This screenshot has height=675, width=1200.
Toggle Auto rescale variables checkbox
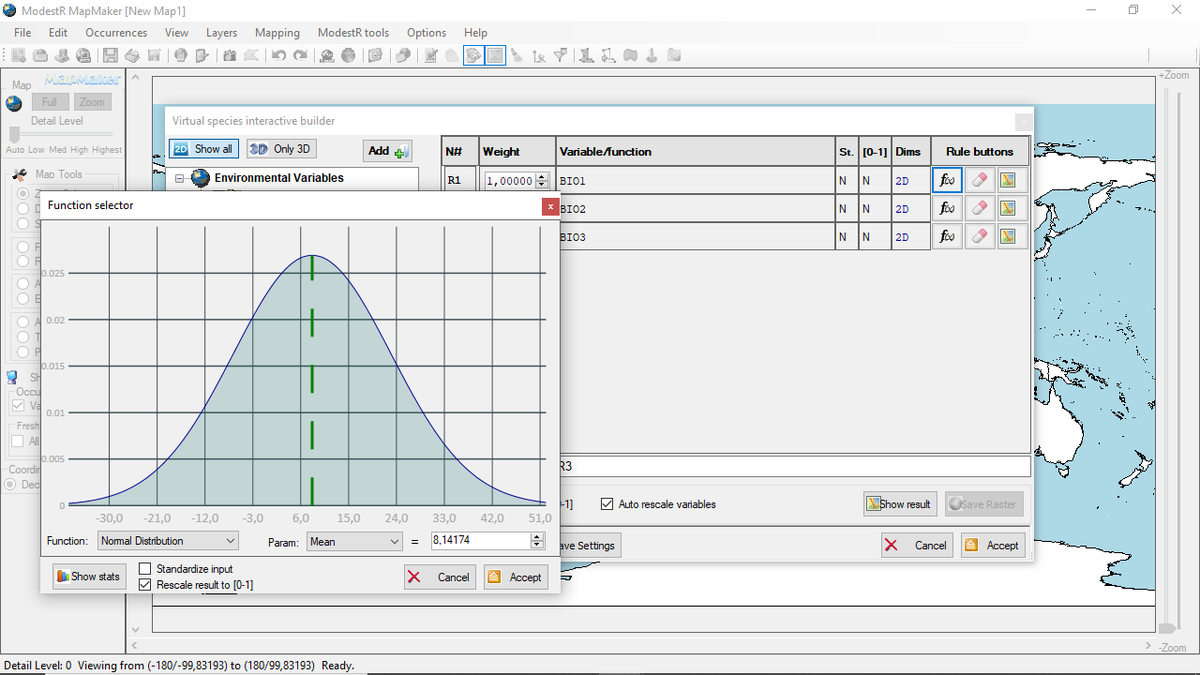607,504
